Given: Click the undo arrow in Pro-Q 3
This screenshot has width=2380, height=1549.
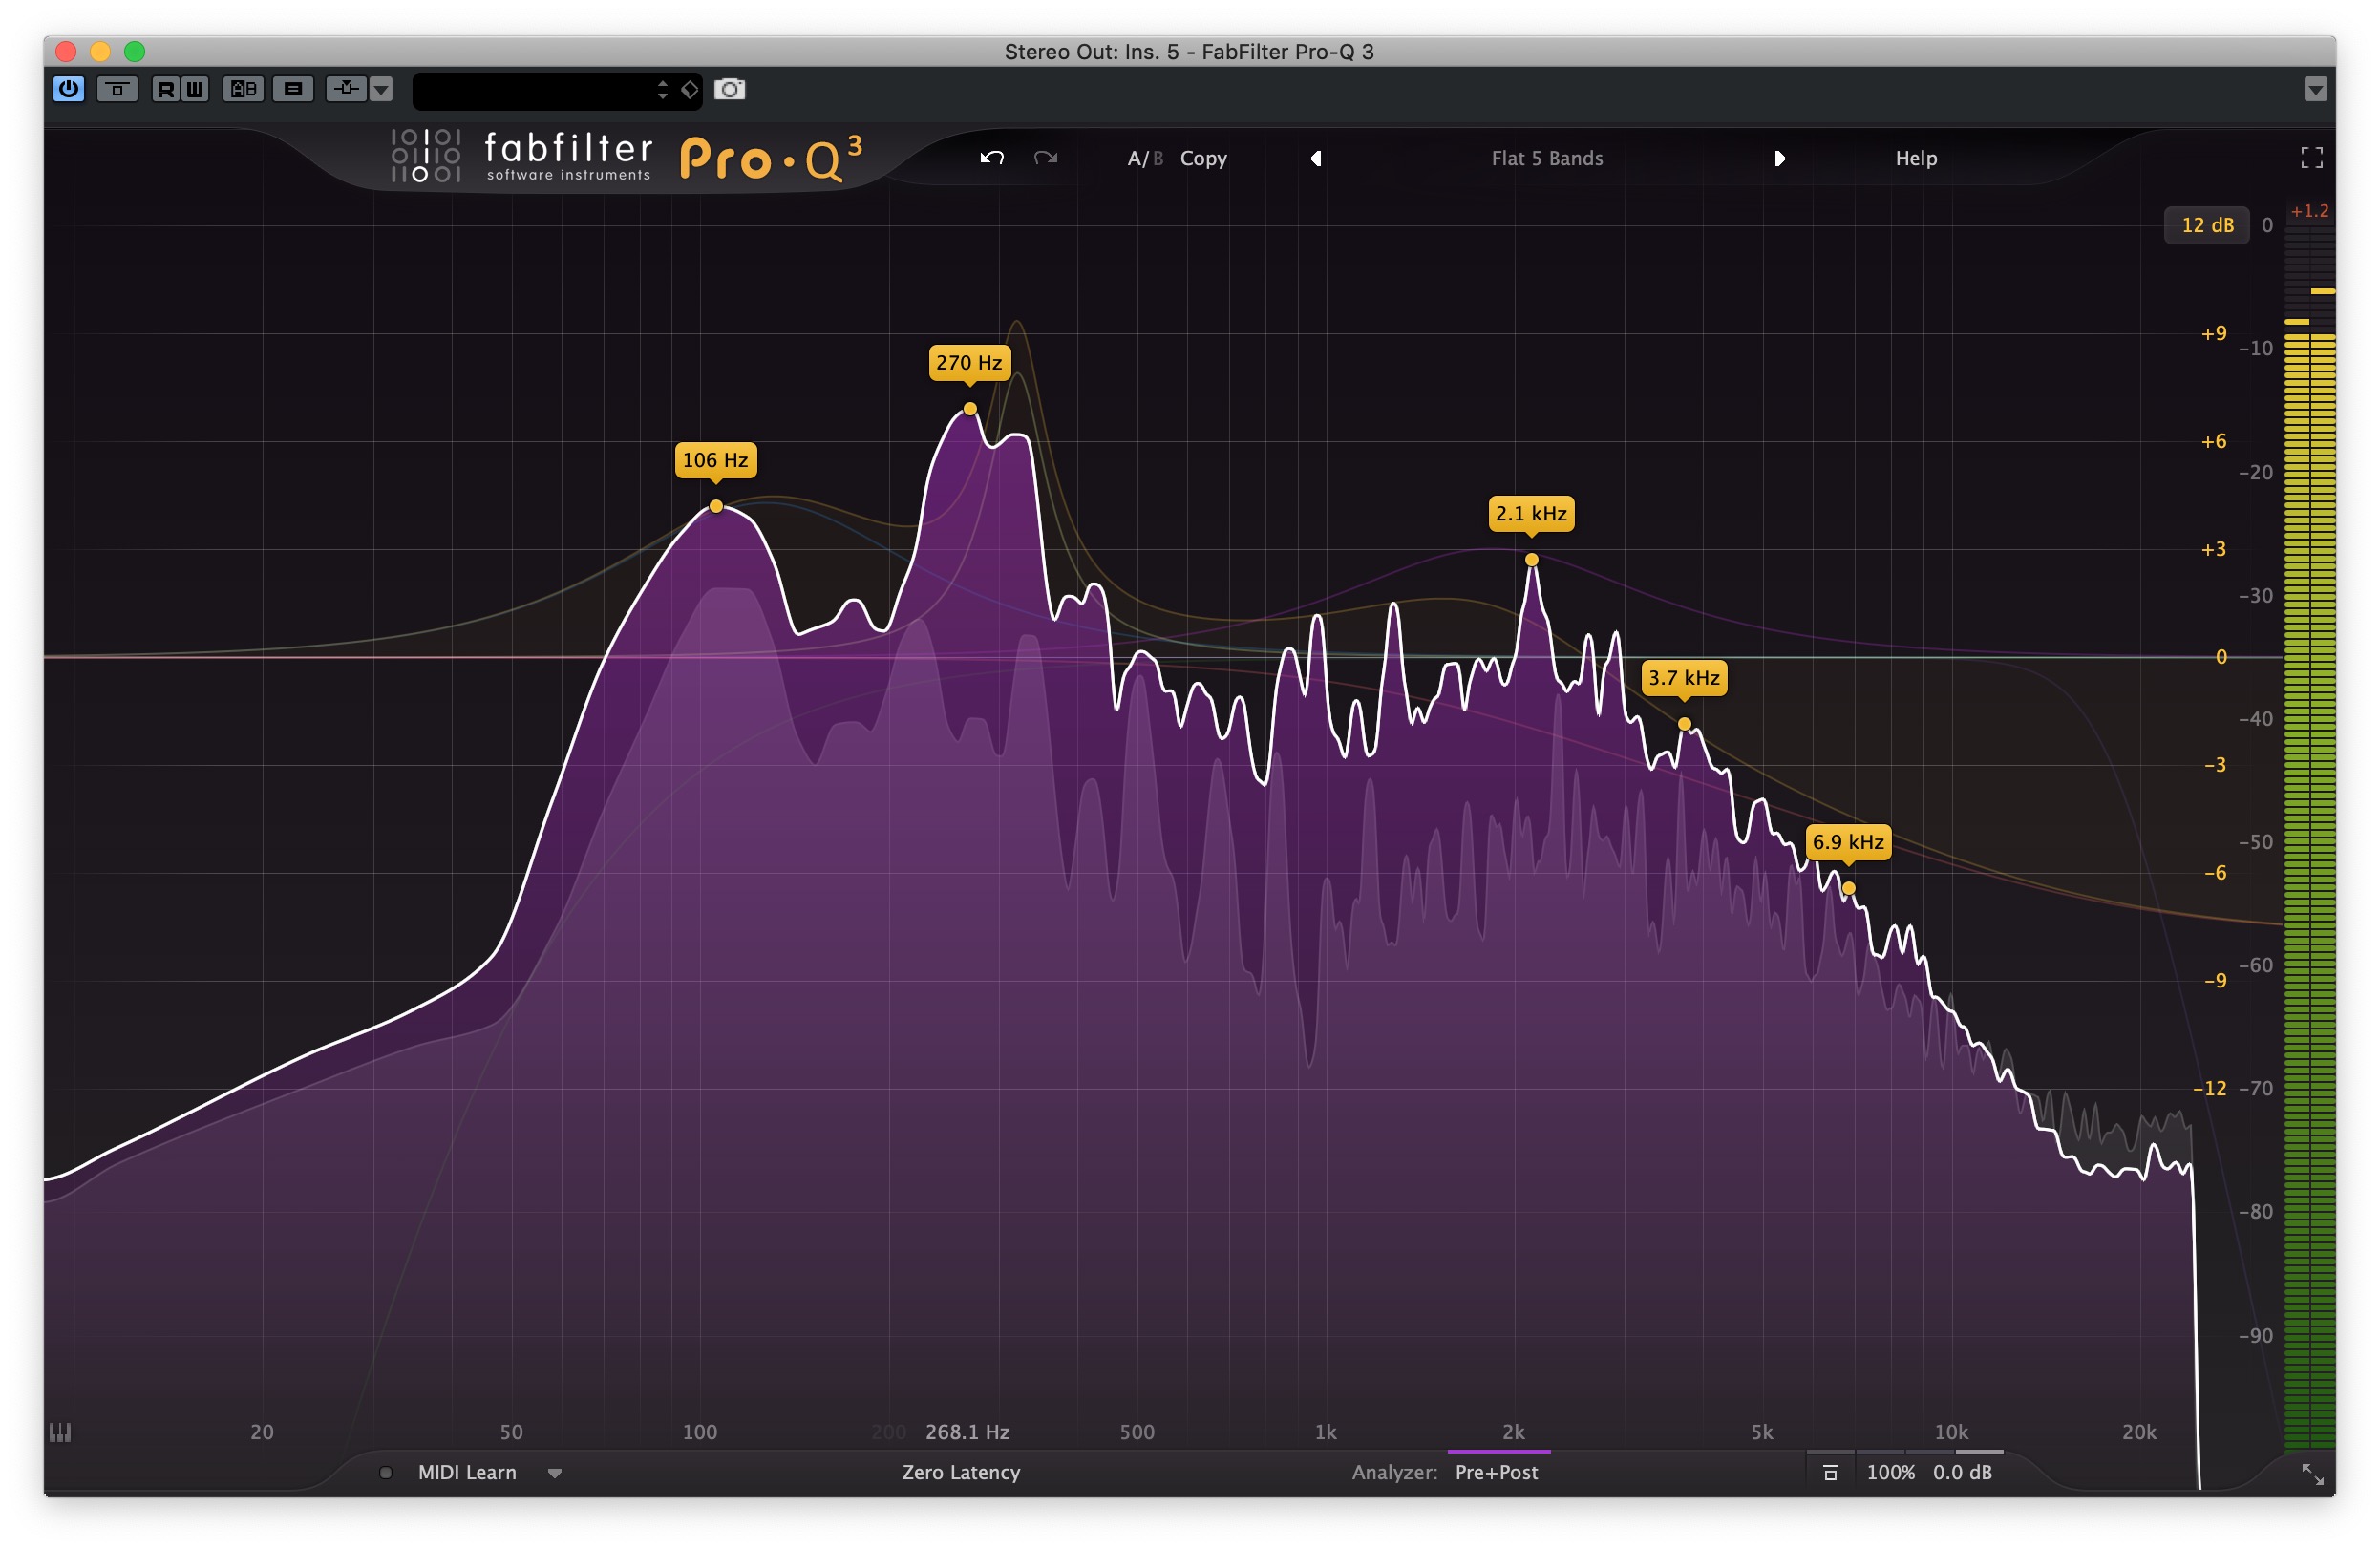Looking at the screenshot, I should click(991, 158).
